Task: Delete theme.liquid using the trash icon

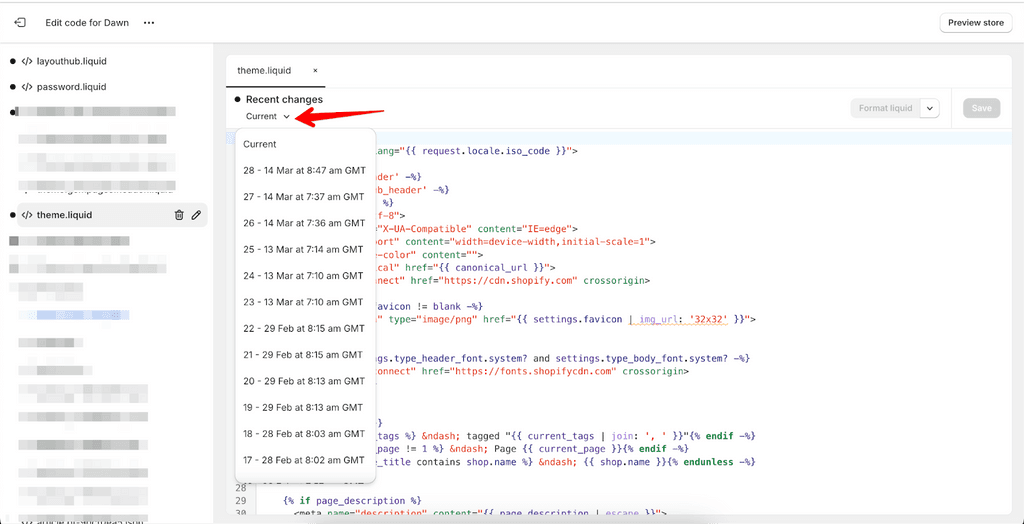Action: [179, 215]
